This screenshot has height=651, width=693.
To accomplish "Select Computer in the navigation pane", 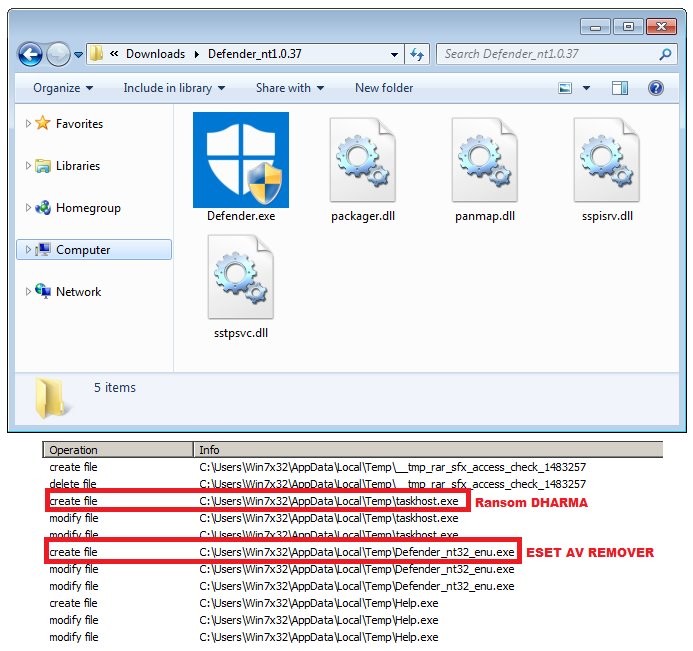I will pyautogui.click(x=83, y=250).
